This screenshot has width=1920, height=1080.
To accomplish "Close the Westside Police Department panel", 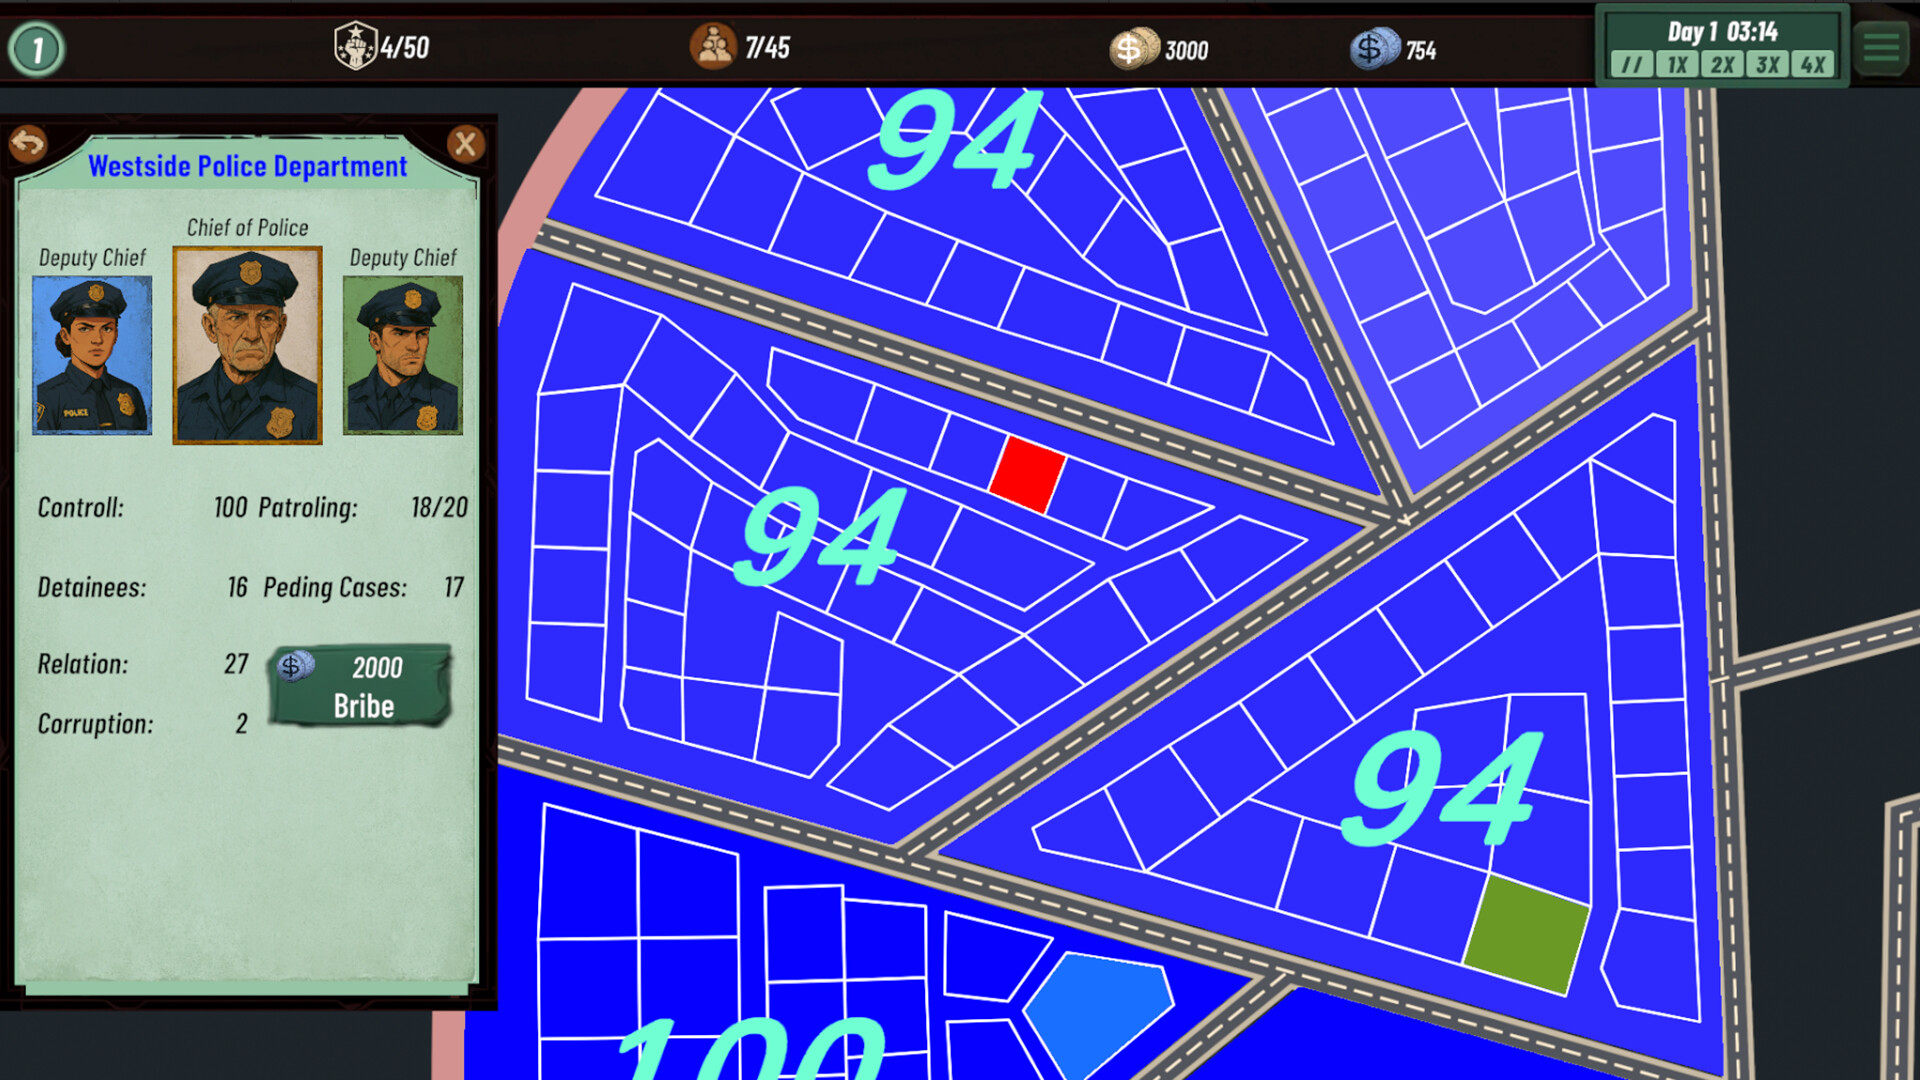I will [464, 143].
